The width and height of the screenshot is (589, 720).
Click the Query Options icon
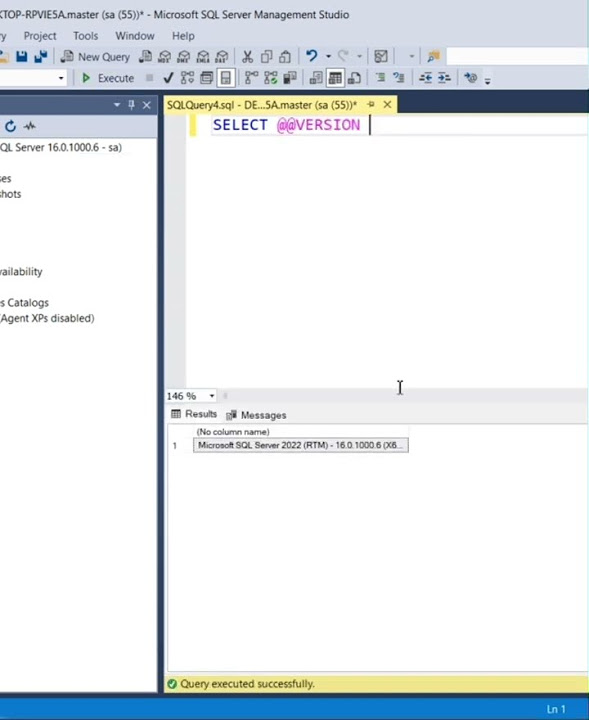207,78
